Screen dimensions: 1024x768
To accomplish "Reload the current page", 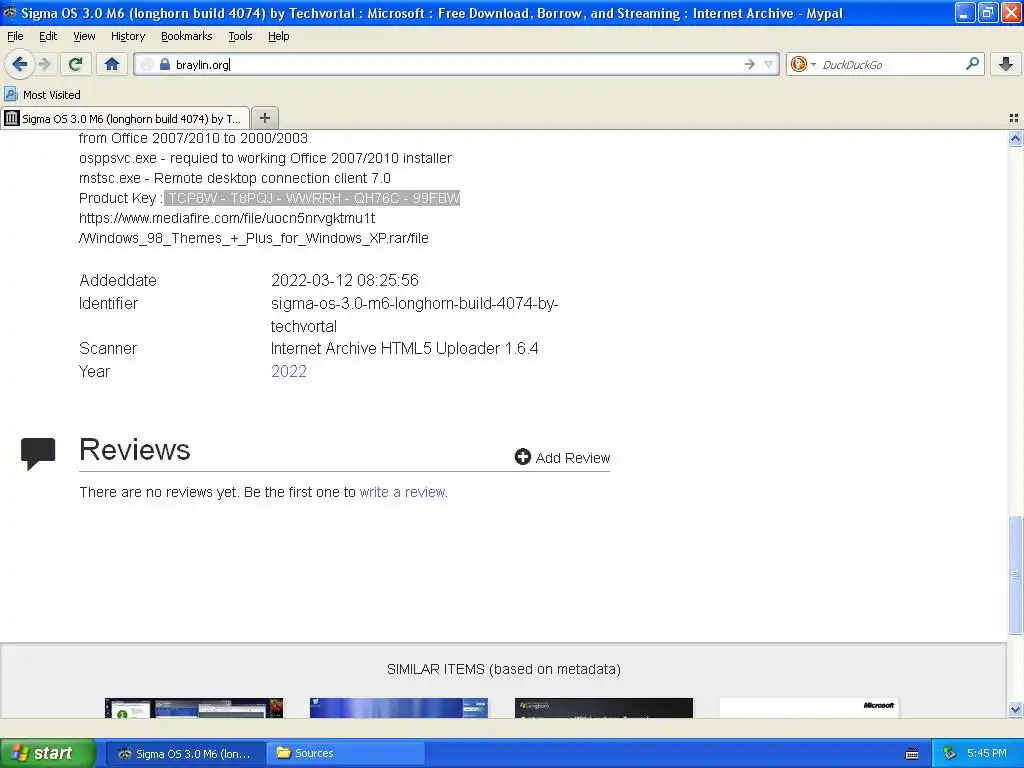I will pos(76,64).
